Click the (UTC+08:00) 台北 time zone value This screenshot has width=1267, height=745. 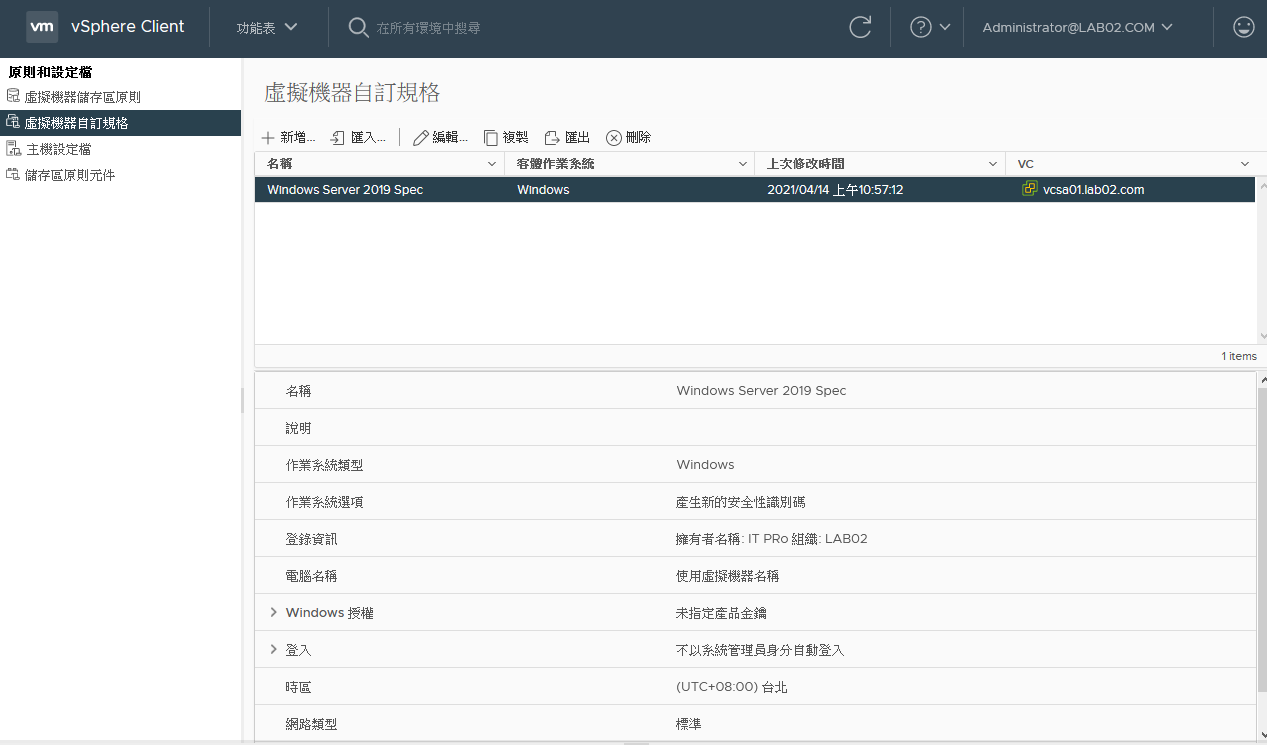pyautogui.click(x=732, y=687)
